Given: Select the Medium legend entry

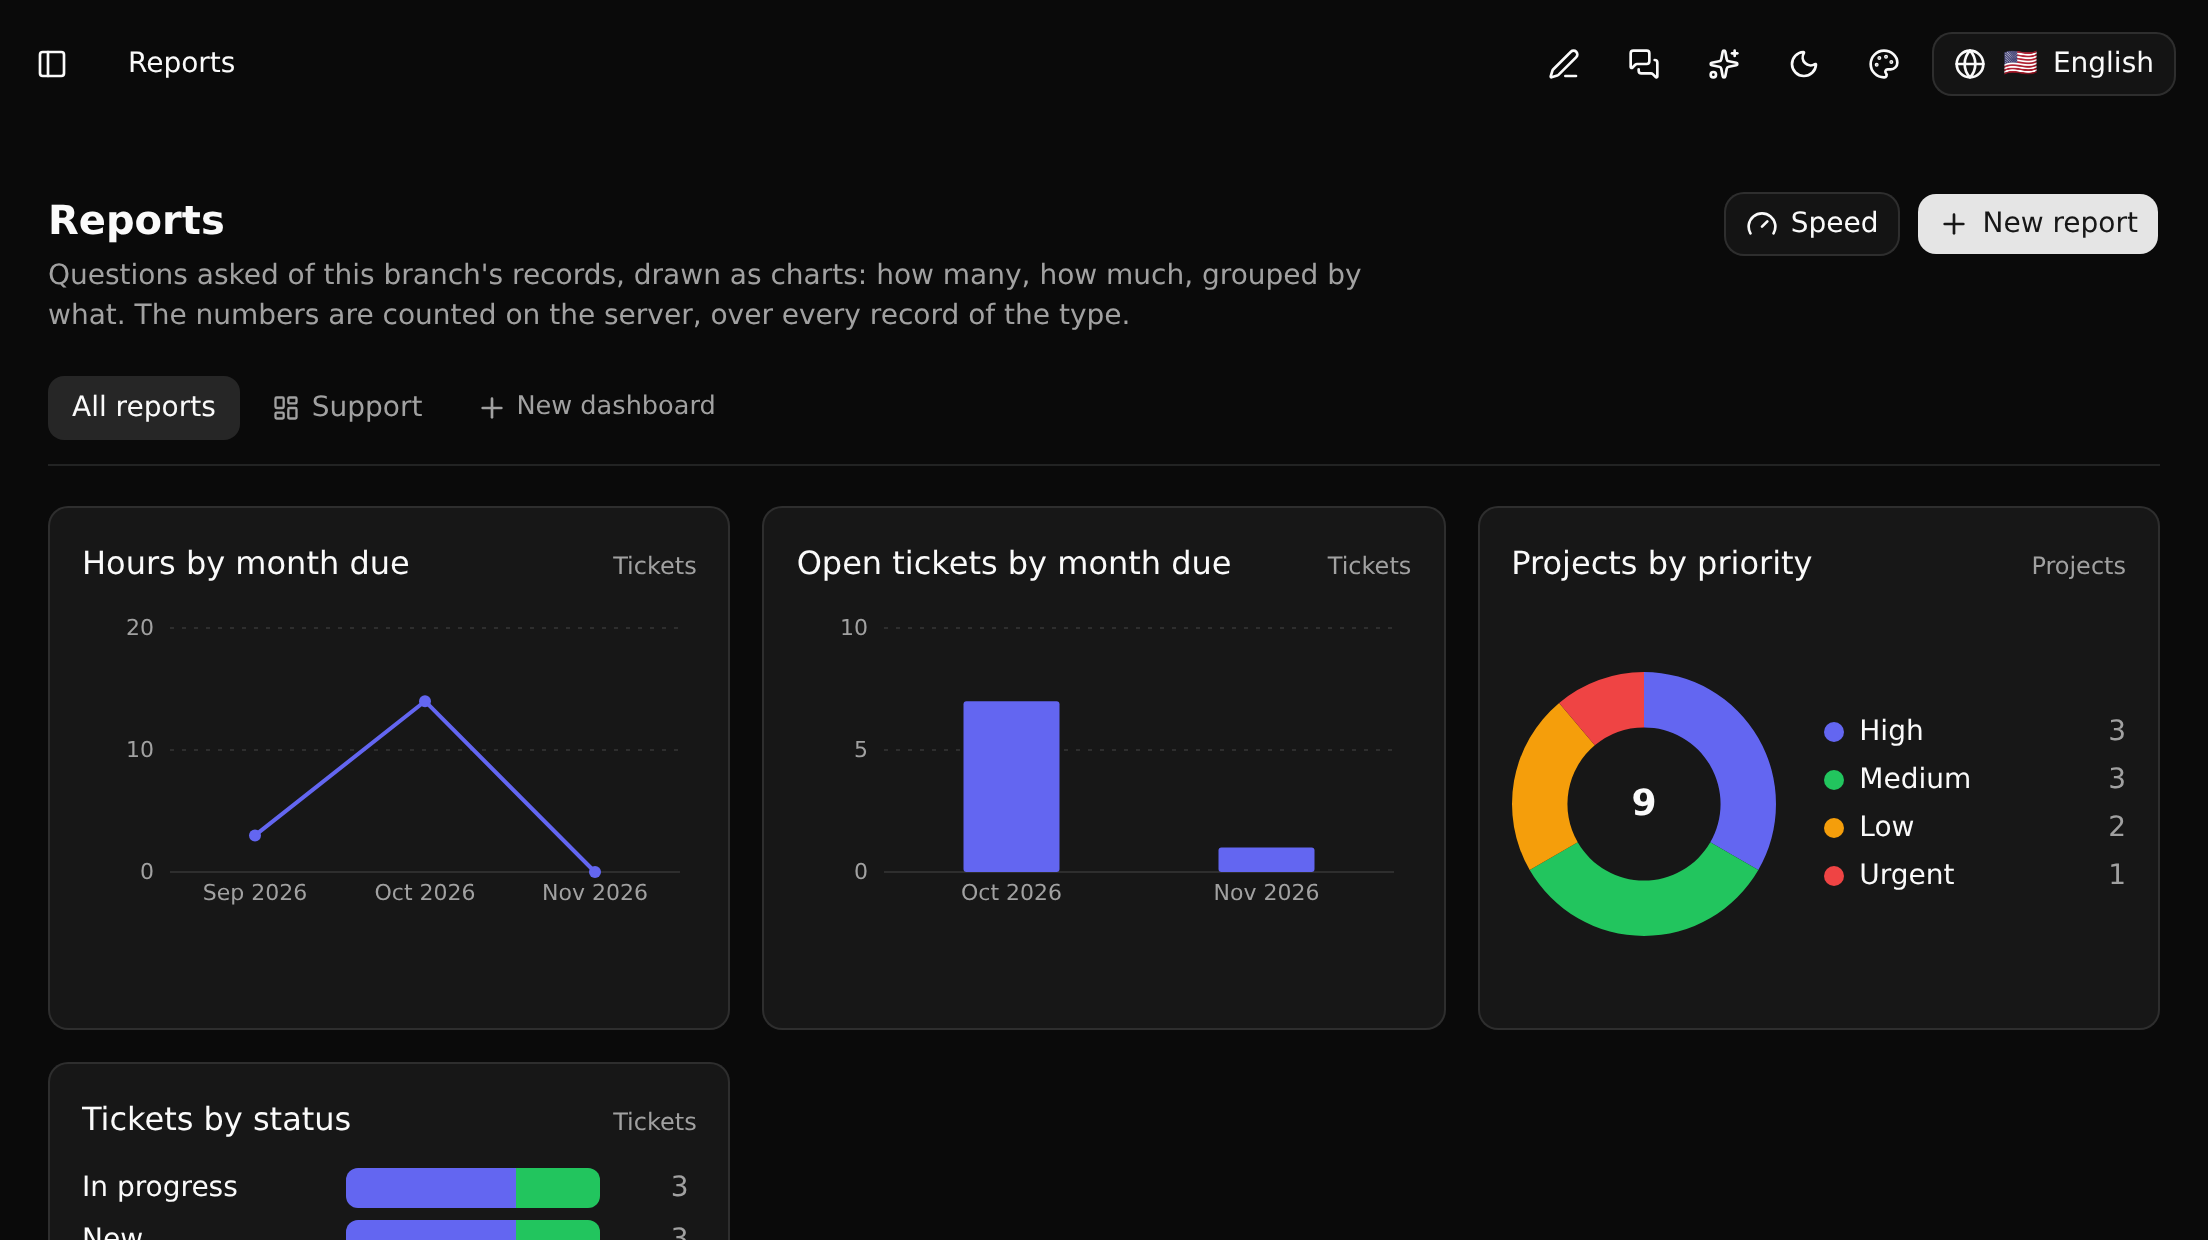Looking at the screenshot, I should pyautogui.click(x=1974, y=779).
